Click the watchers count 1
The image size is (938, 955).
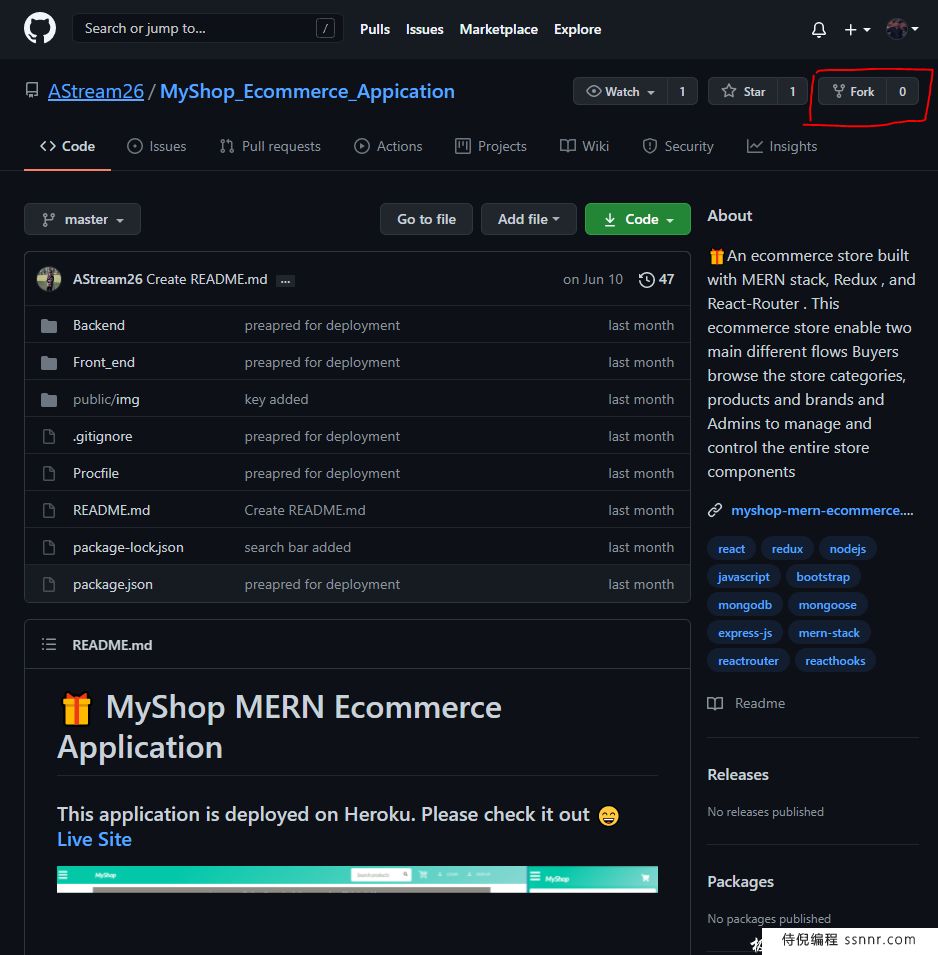[x=682, y=91]
